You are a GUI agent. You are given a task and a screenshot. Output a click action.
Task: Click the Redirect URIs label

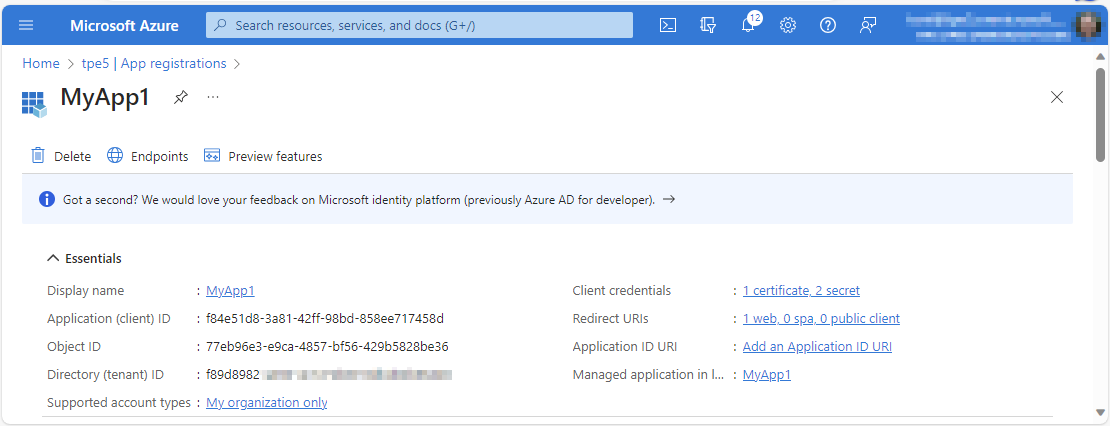(x=610, y=318)
